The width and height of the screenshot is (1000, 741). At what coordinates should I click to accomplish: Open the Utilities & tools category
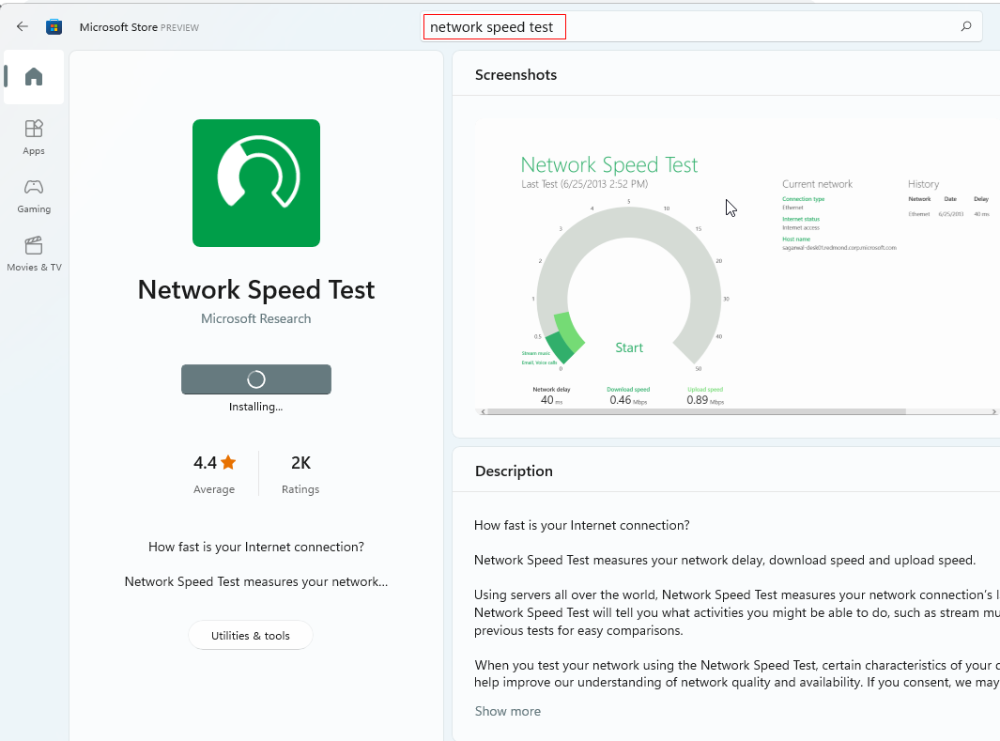click(251, 635)
